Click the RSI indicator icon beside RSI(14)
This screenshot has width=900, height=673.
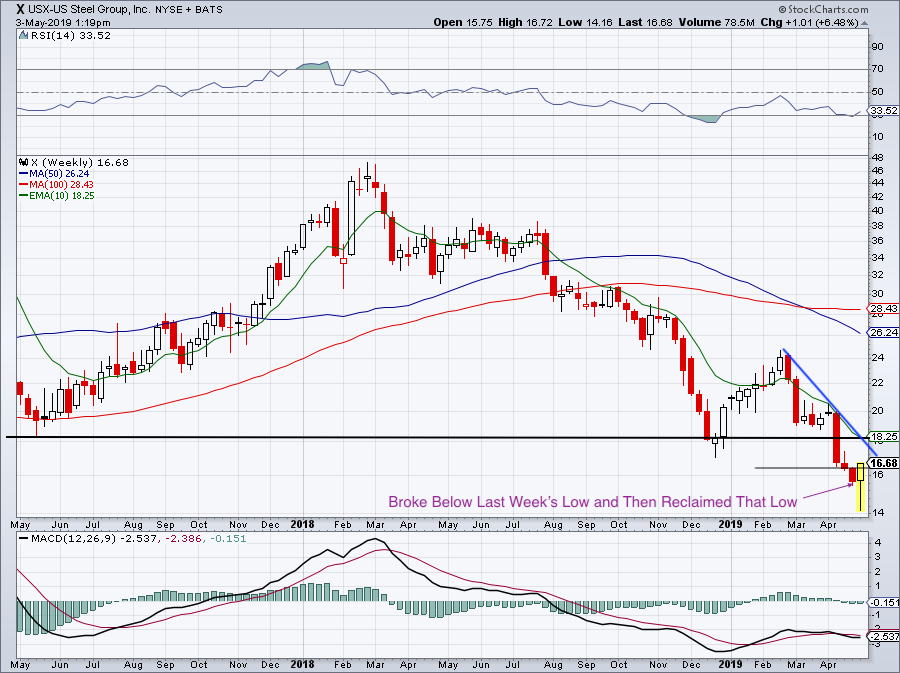(23, 35)
